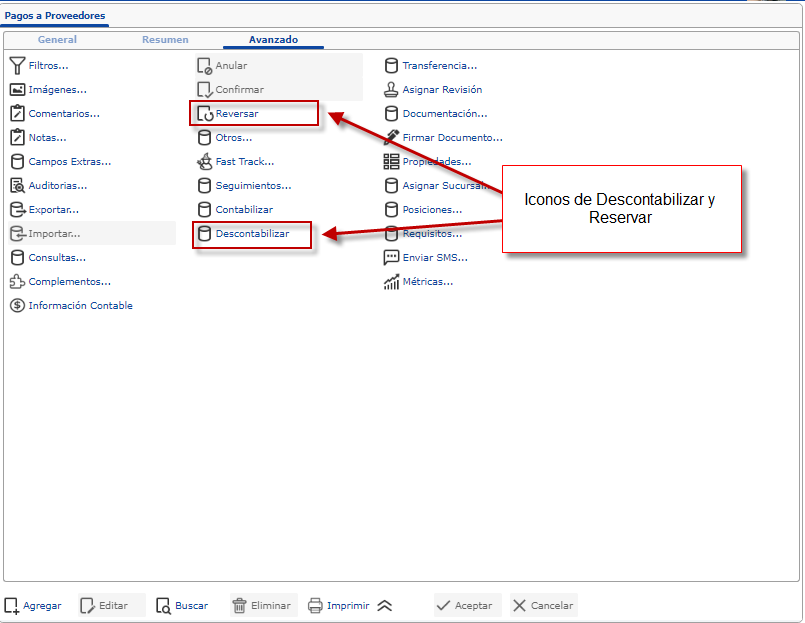This screenshot has height=623, width=805.
Task: Click the funnel icon next to Filtros
Action: click(x=17, y=66)
